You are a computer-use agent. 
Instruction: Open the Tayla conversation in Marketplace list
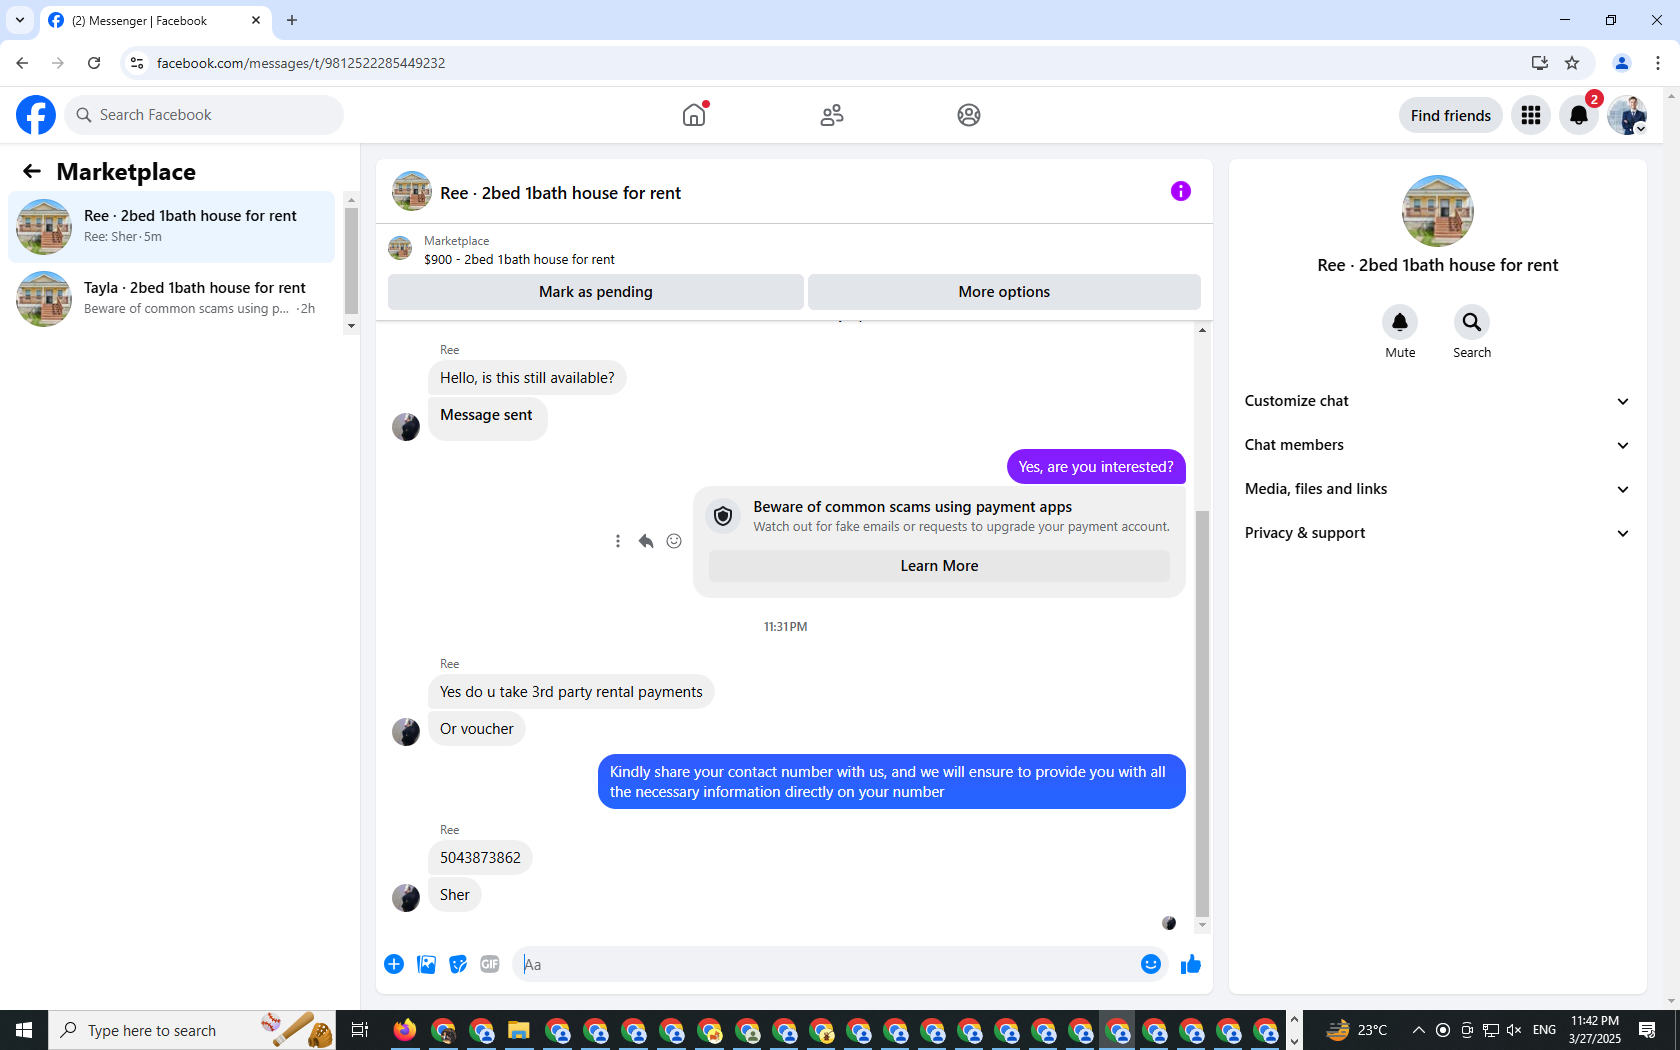click(172, 299)
